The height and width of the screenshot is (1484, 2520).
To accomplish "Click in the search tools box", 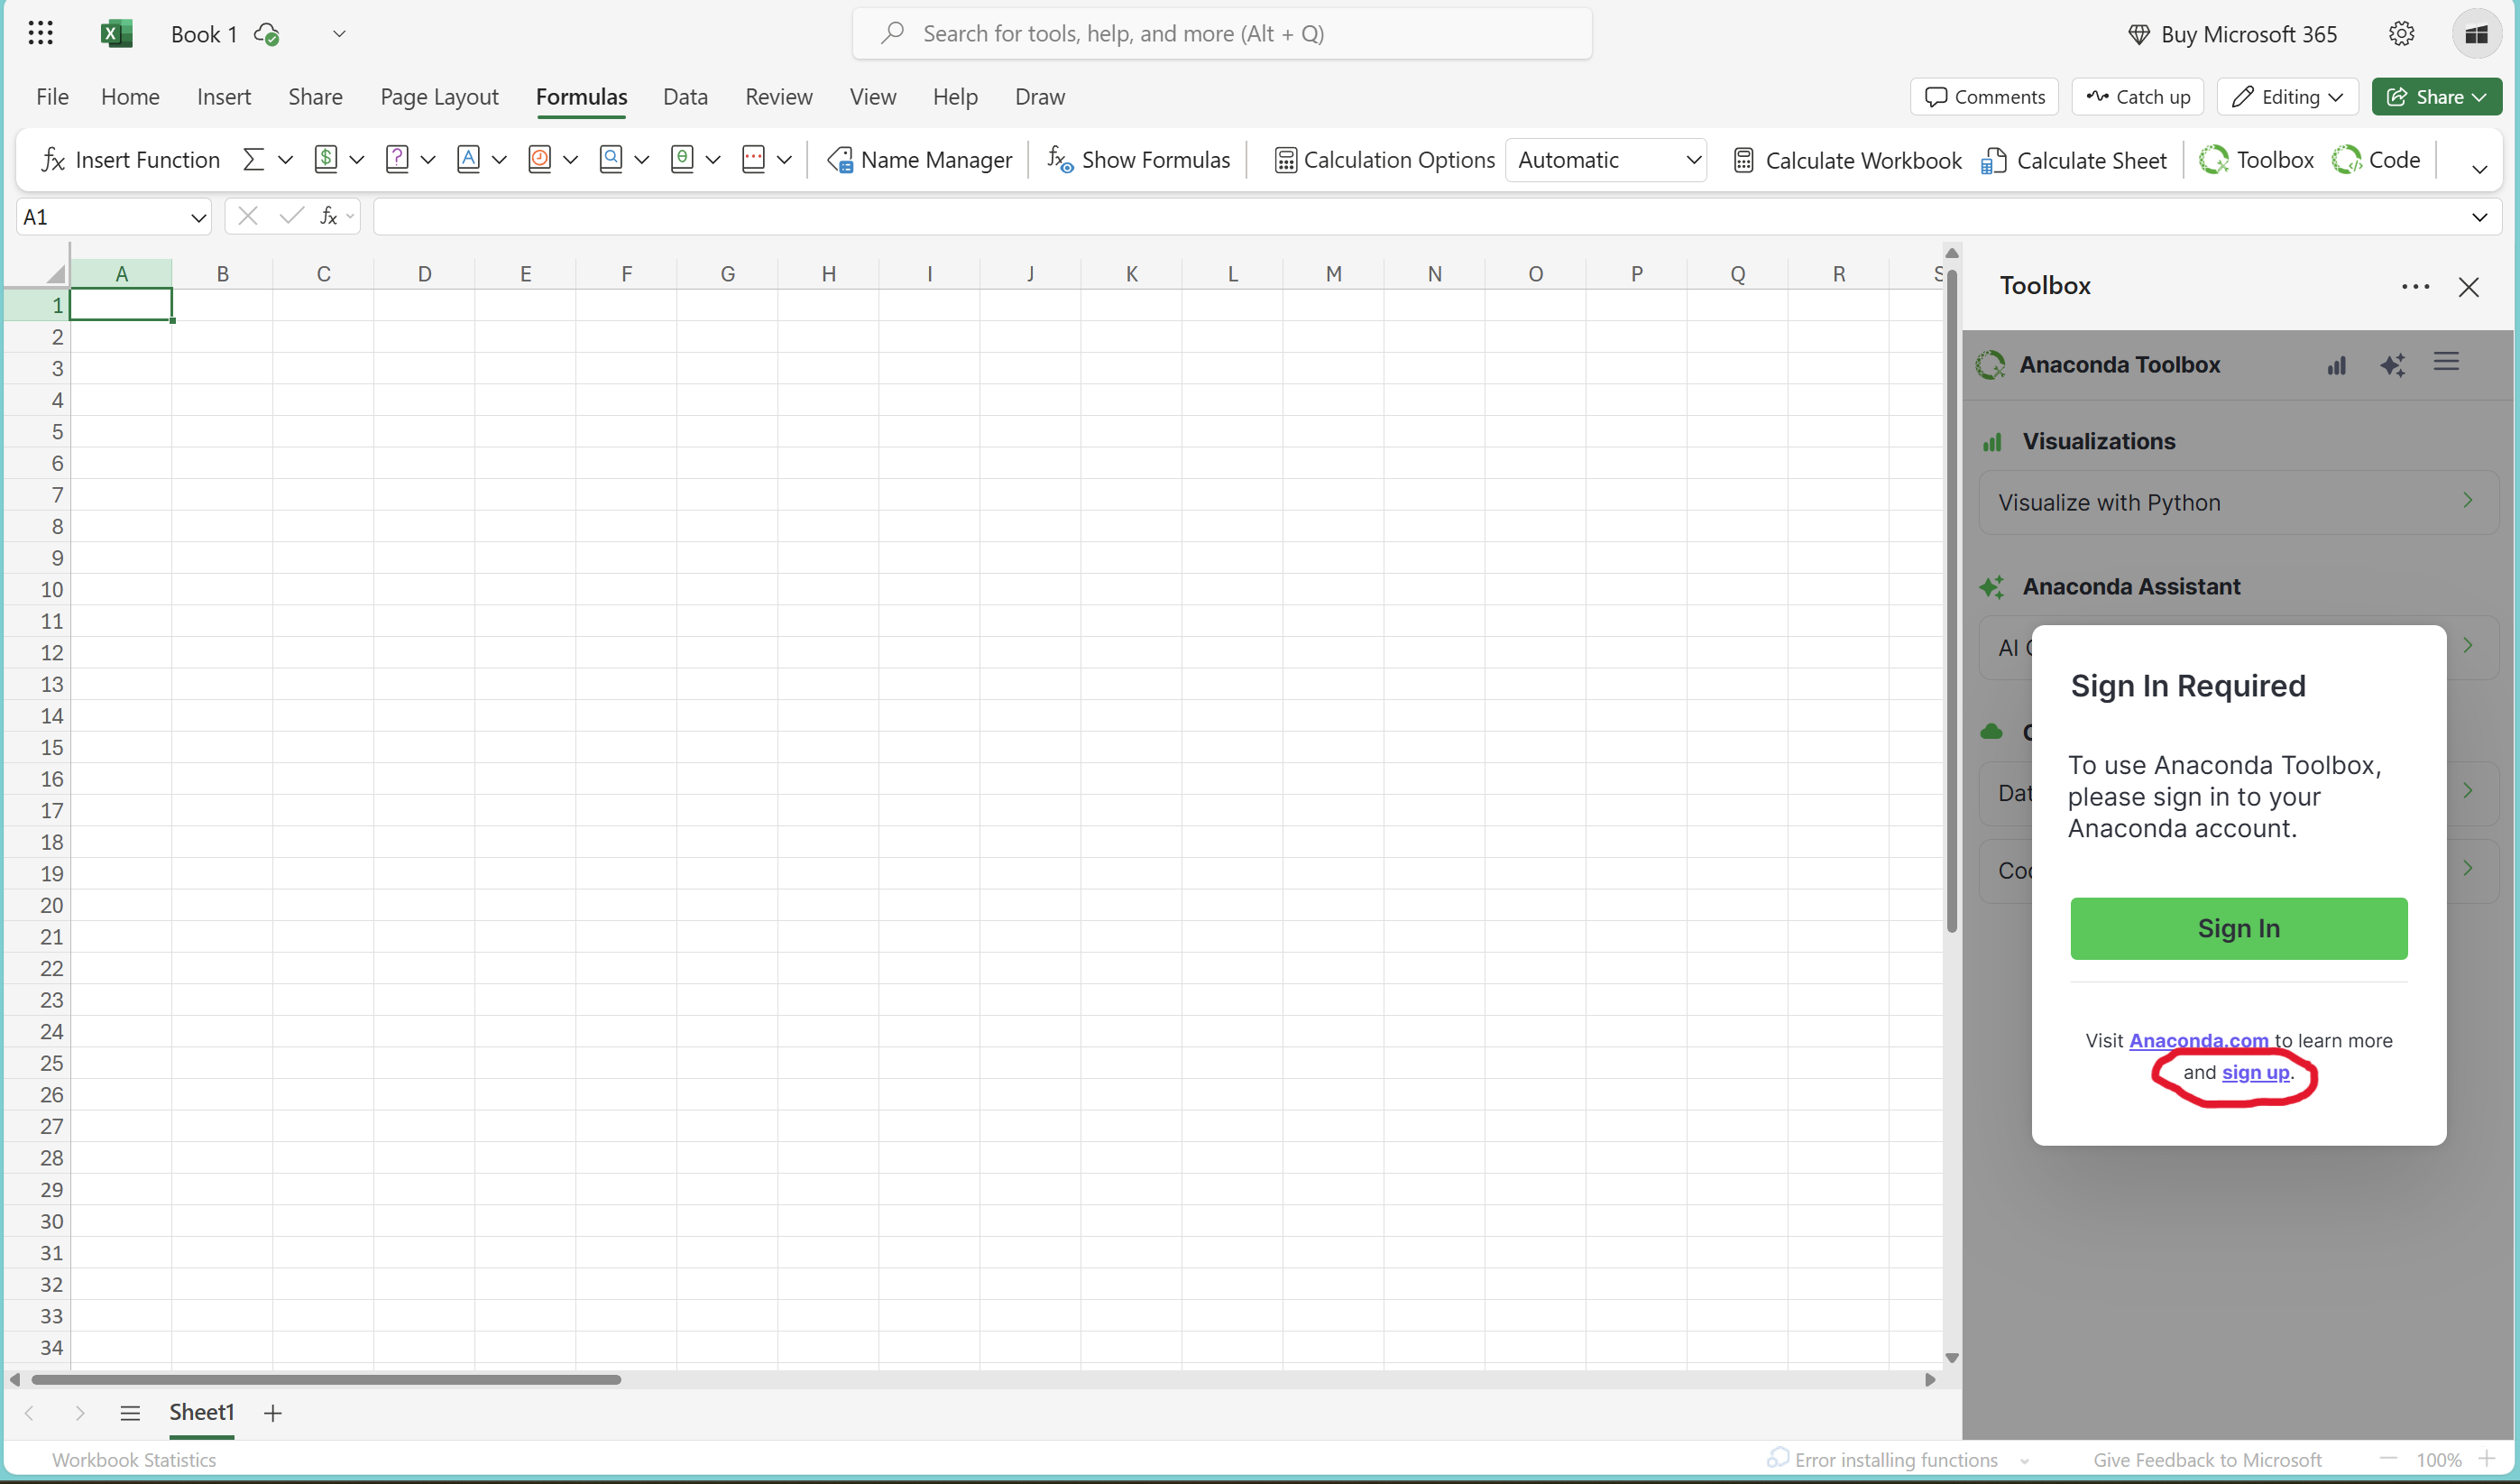I will pyautogui.click(x=1221, y=34).
